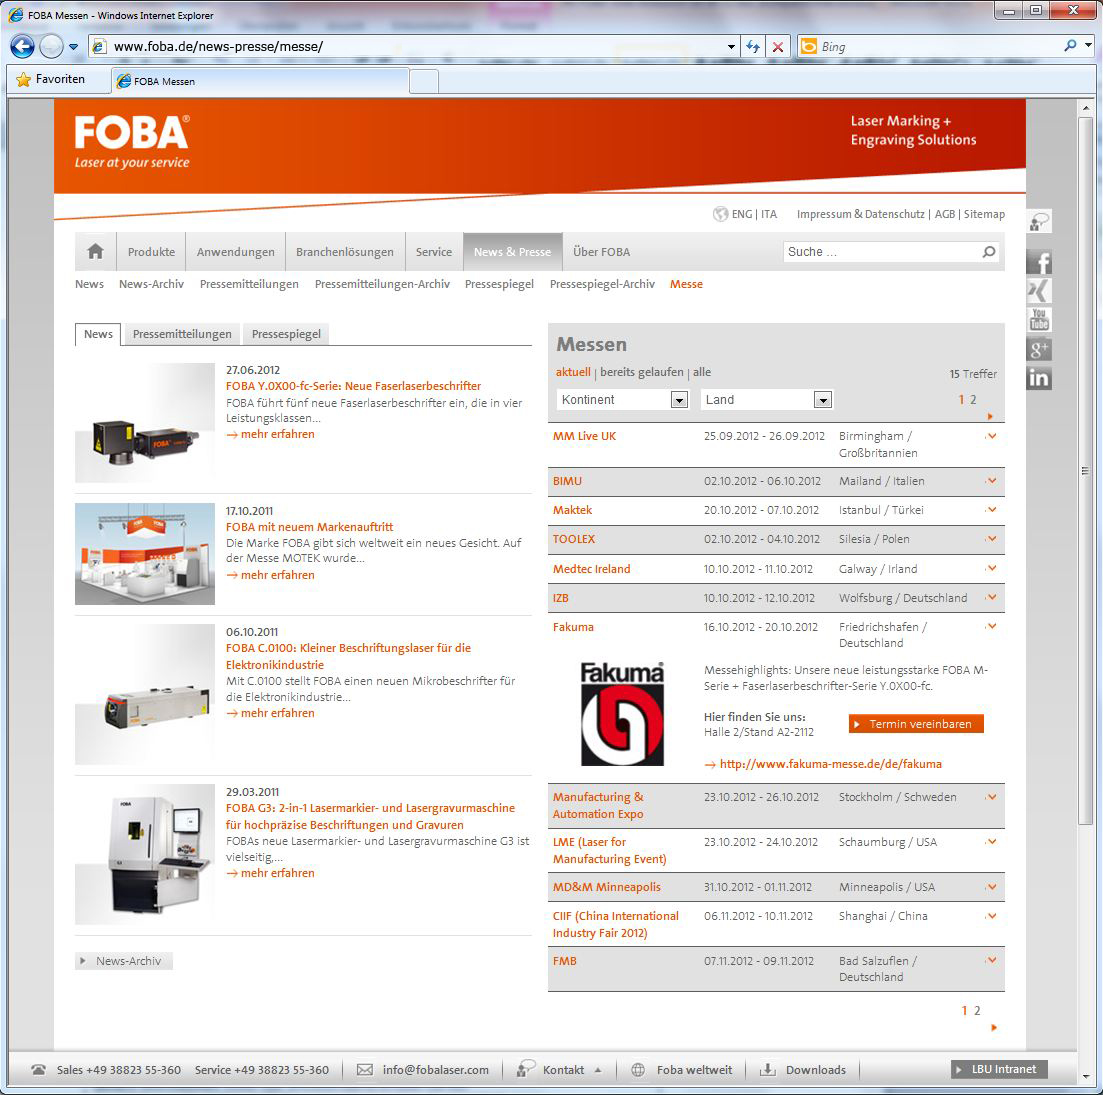
Task: Open FOBA Facebook page icon
Action: click(x=1039, y=262)
